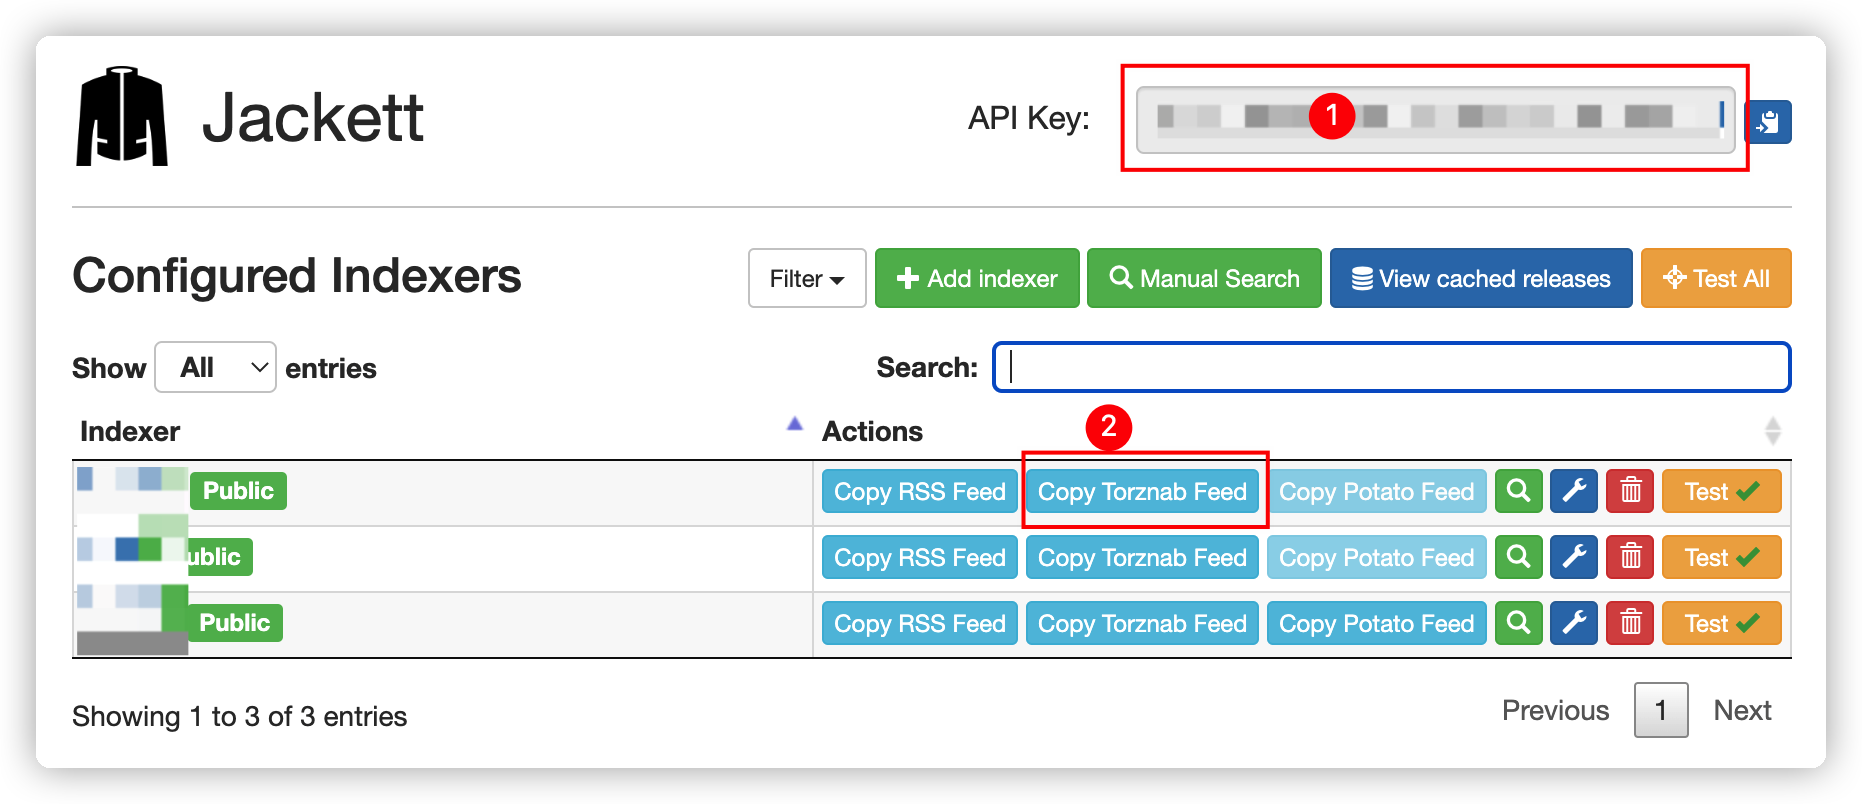This screenshot has width=1862, height=804.
Task: Open the wrench settings icon on the first indexer
Action: tap(1573, 491)
